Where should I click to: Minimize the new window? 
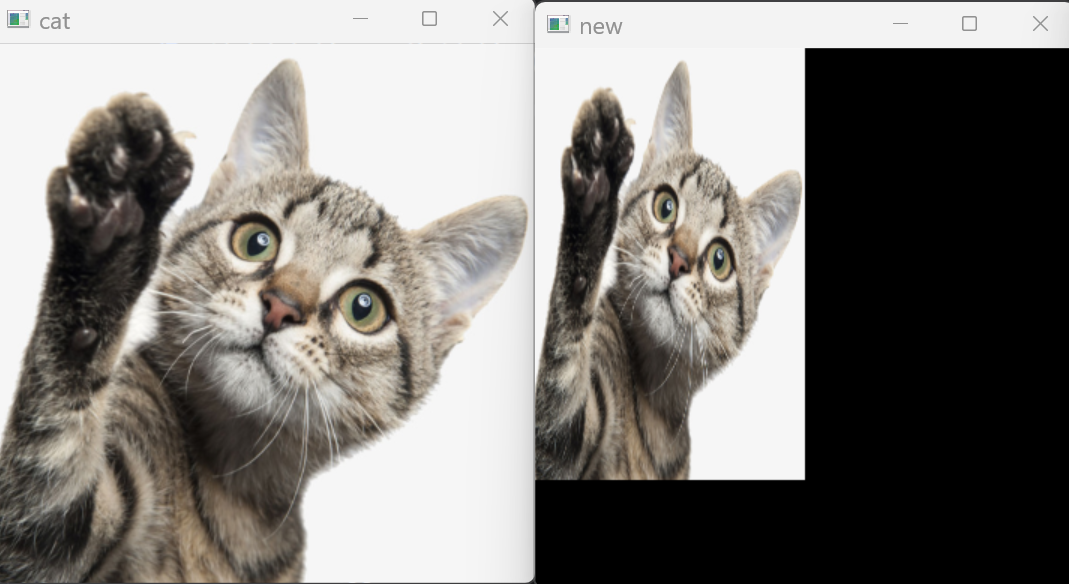tap(900, 24)
